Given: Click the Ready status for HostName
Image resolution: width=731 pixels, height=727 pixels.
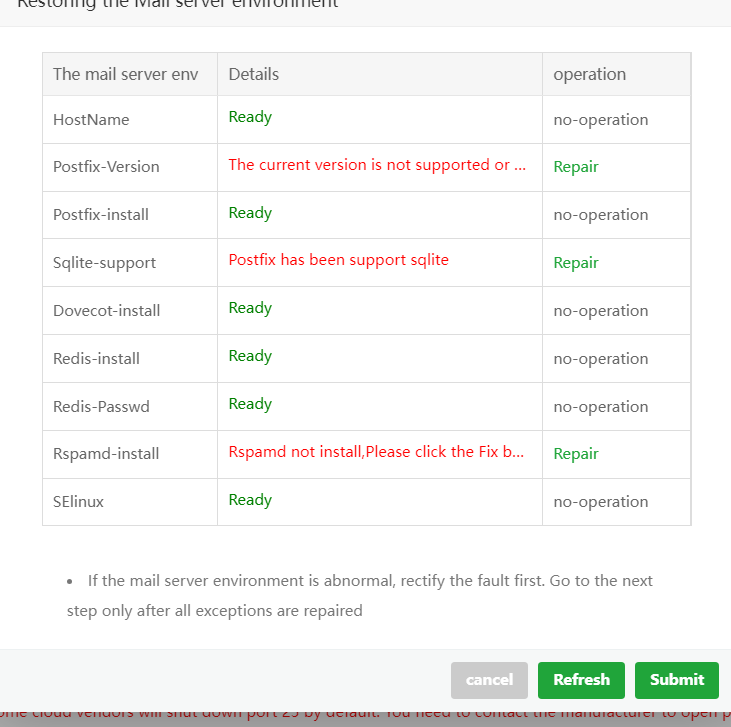Looking at the screenshot, I should pyautogui.click(x=250, y=117).
